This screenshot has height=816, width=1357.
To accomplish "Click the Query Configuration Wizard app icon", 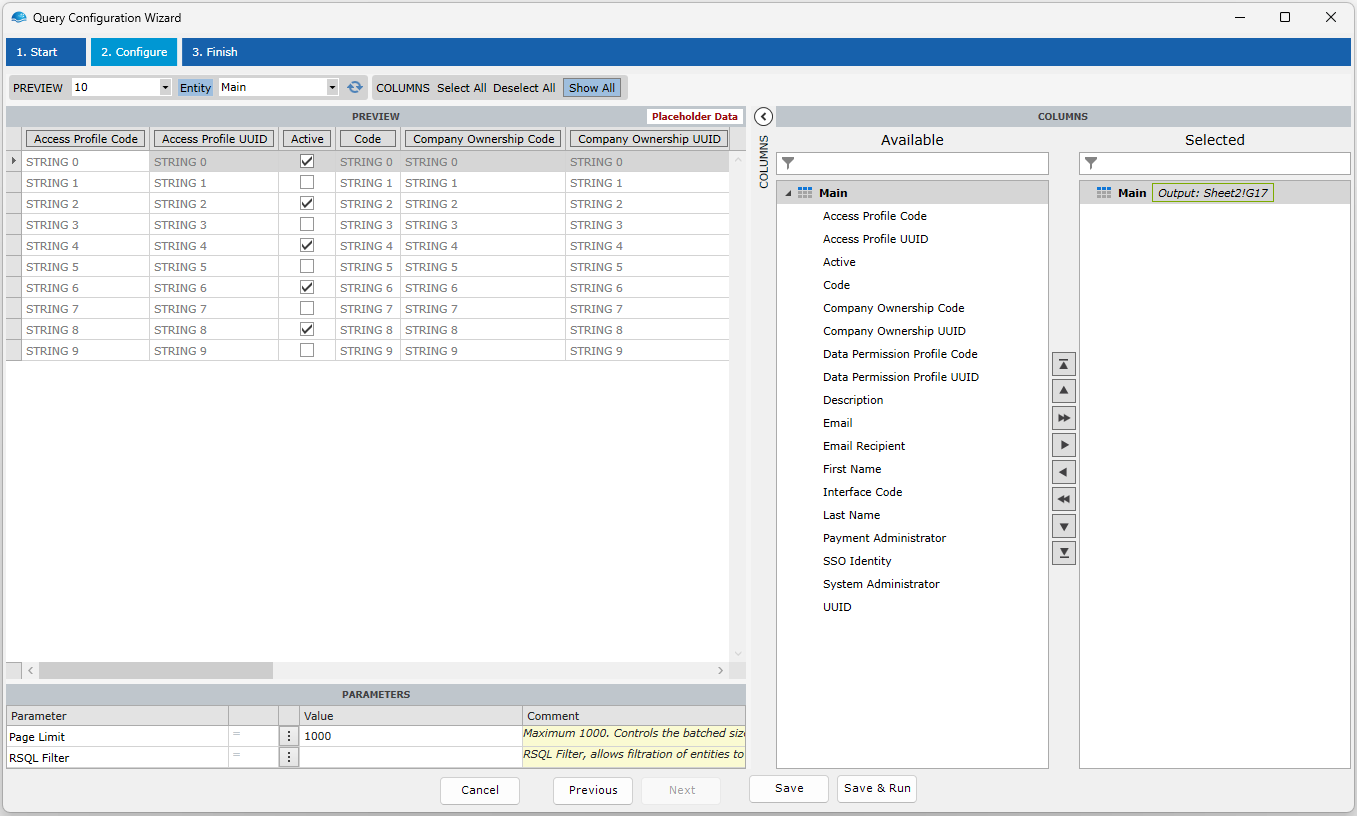I will [x=18, y=17].
